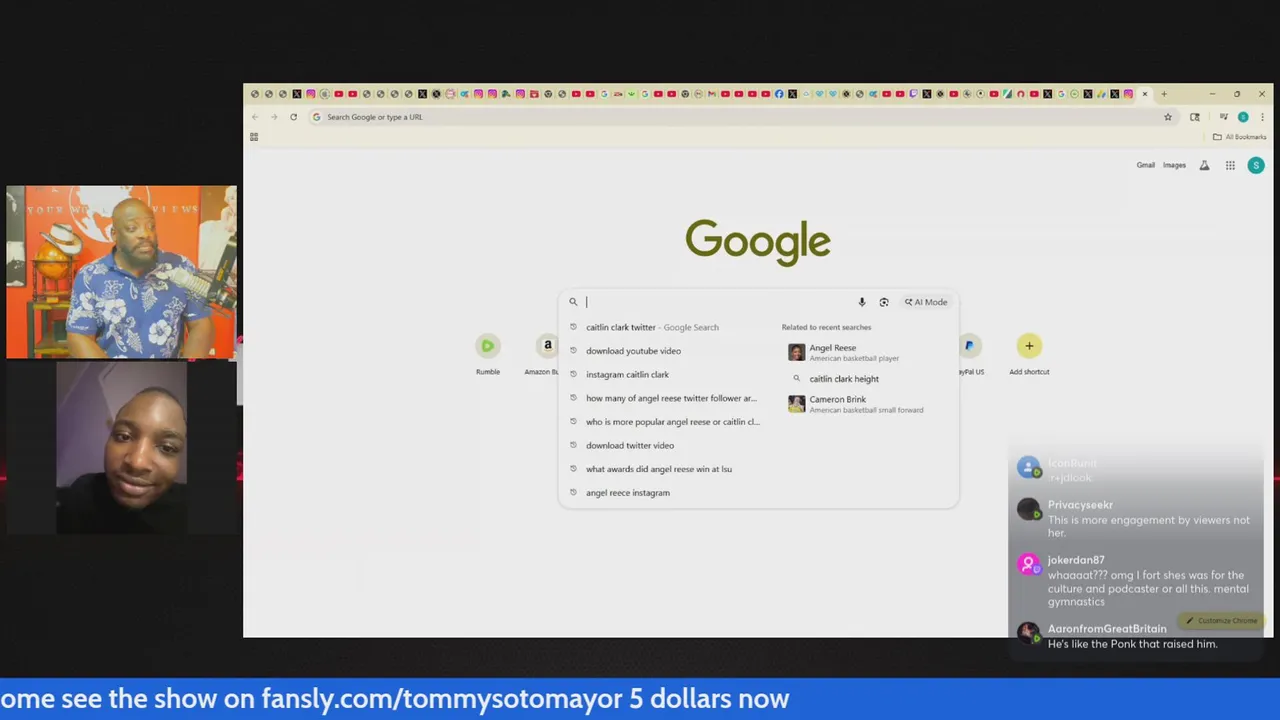This screenshot has width=1280, height=720.
Task: Select suggestion 'caitlin clark twitter'
Action: click(x=652, y=327)
